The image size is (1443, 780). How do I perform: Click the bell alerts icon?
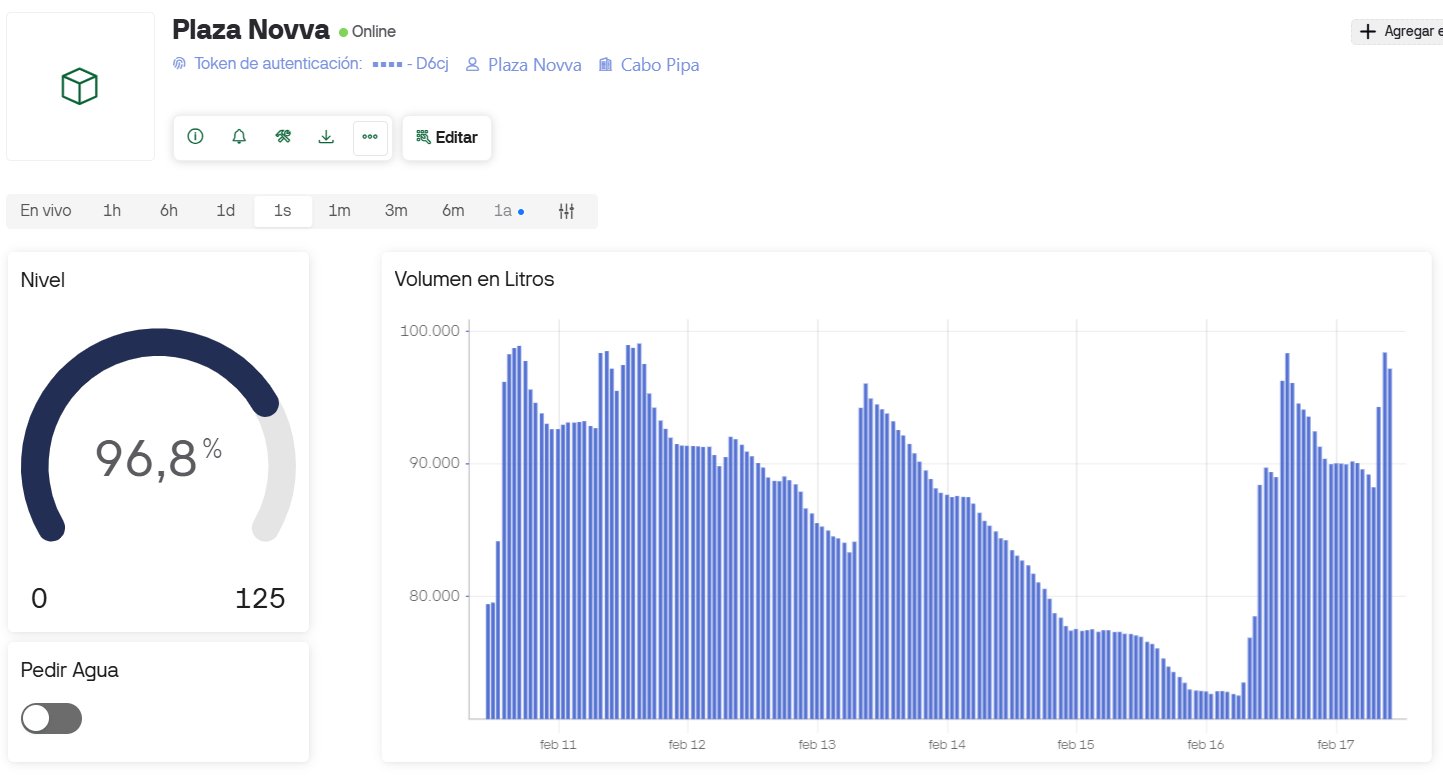click(239, 137)
